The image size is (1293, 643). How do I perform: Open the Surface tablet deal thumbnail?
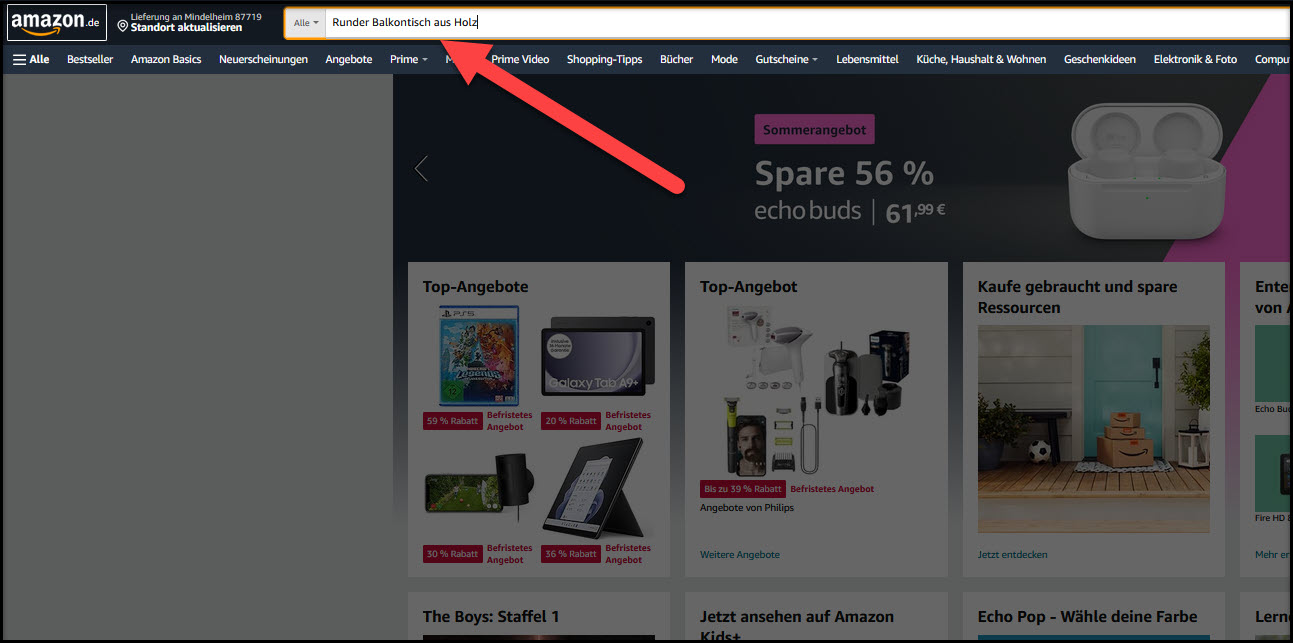(x=598, y=490)
